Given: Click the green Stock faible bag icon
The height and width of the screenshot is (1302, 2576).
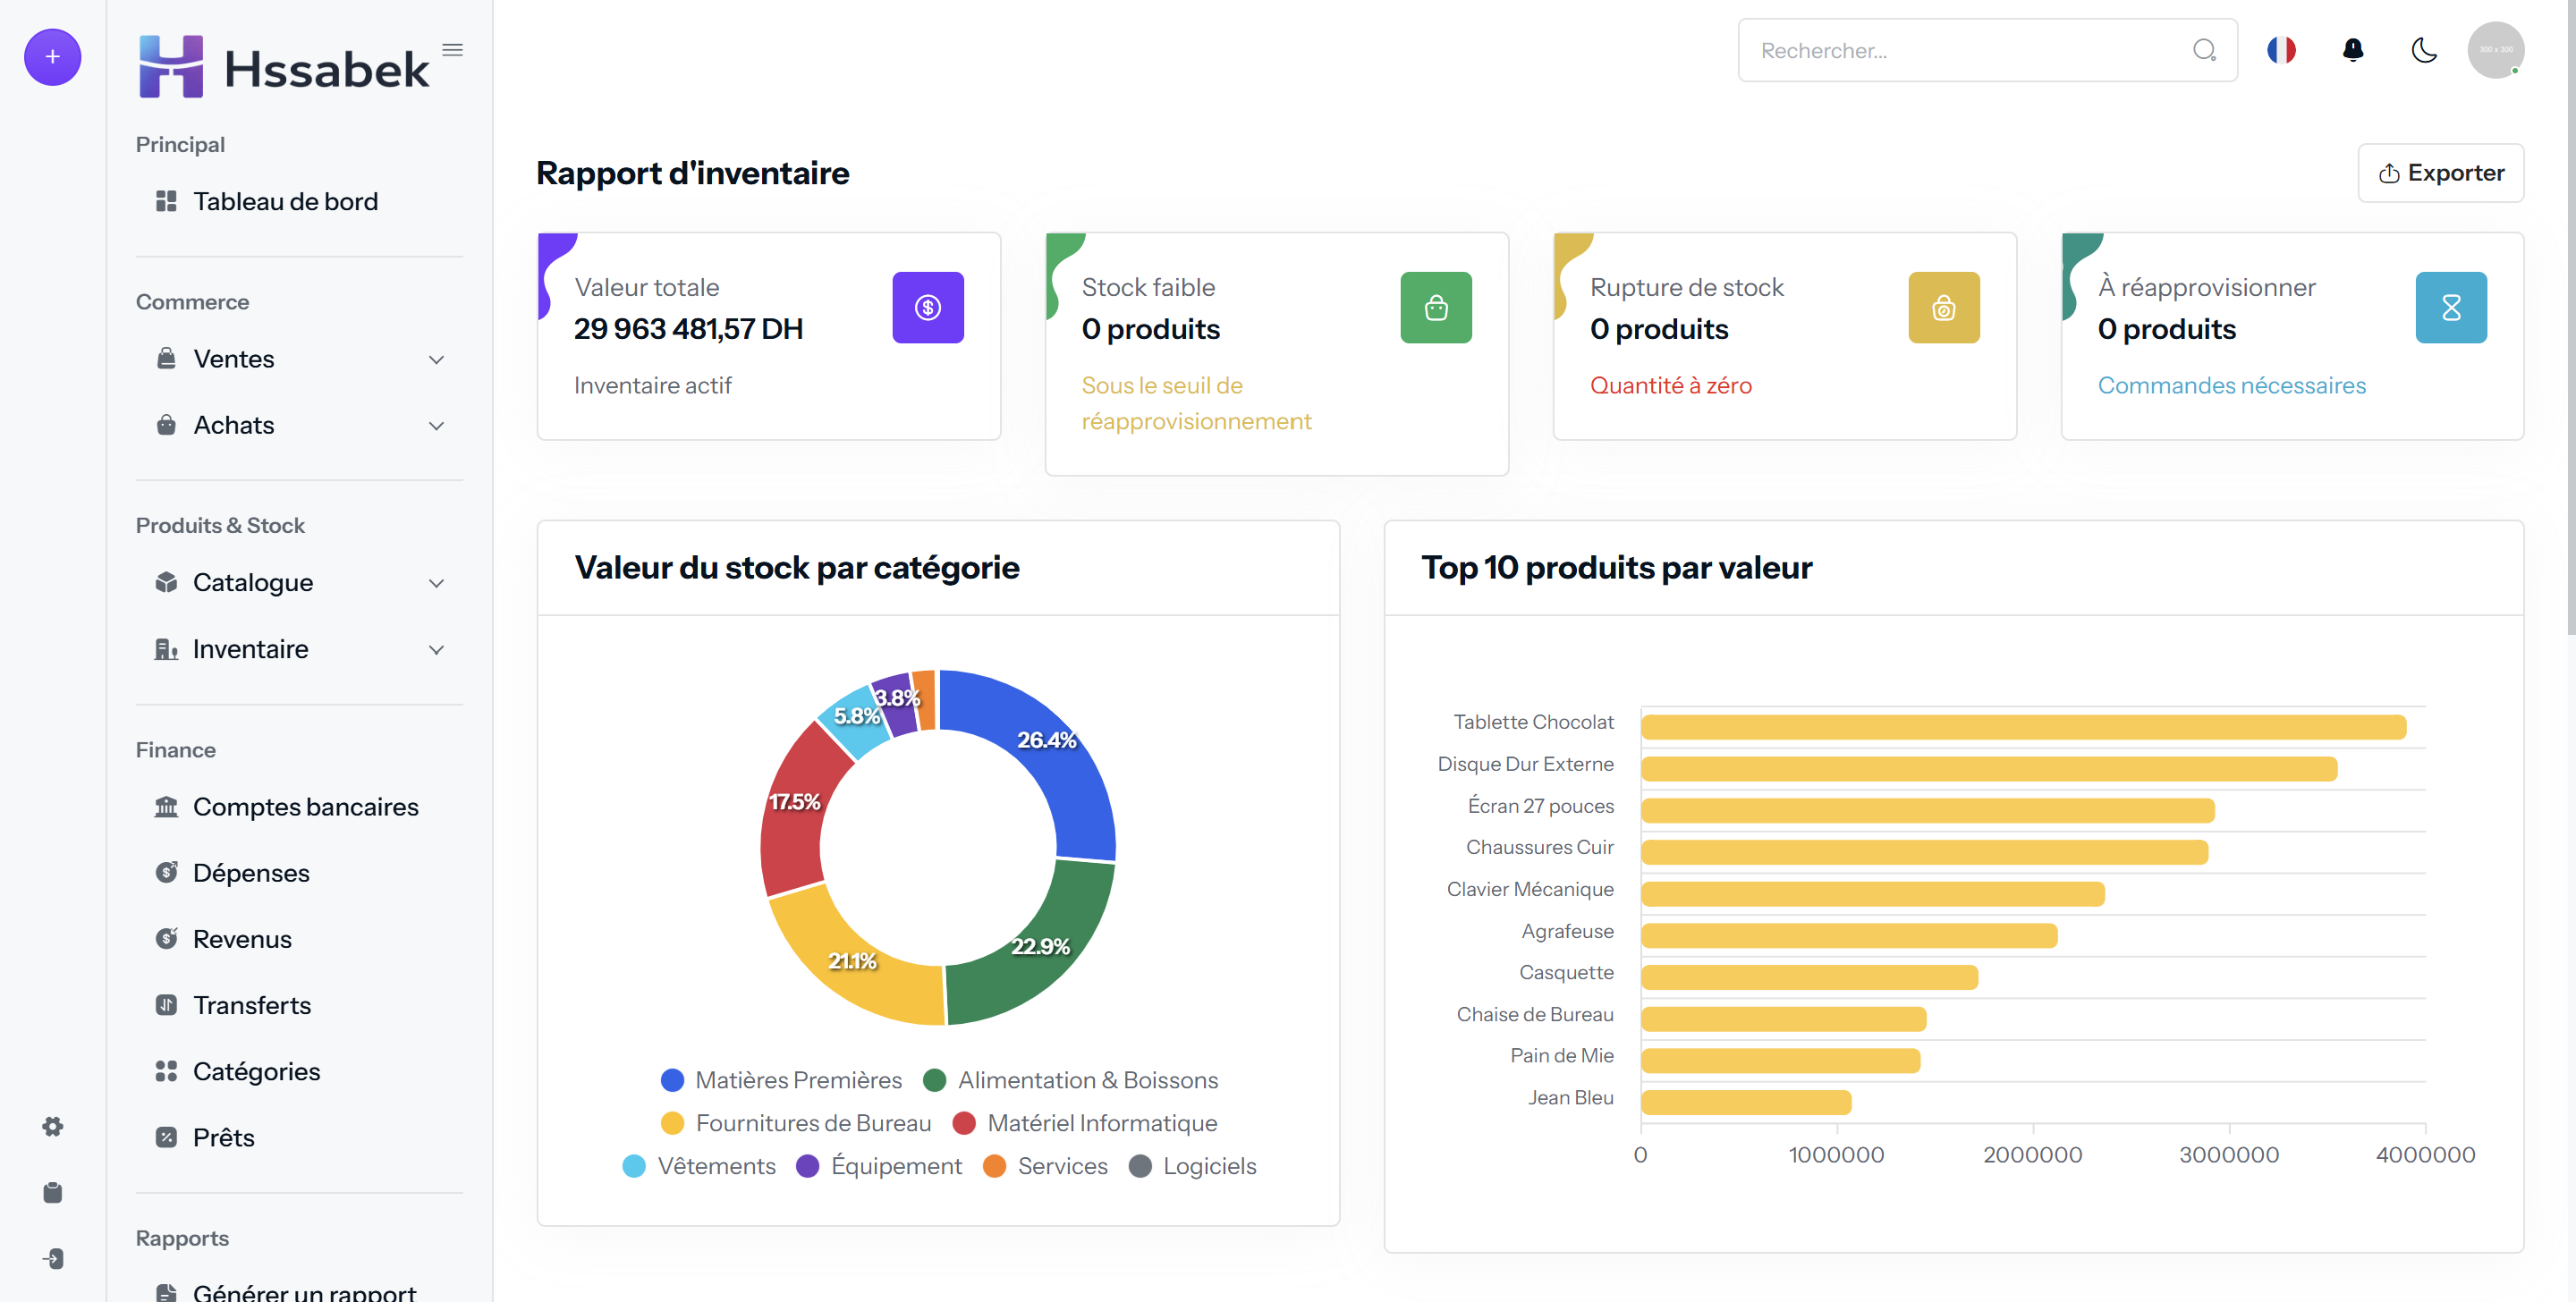Looking at the screenshot, I should [x=1436, y=308].
